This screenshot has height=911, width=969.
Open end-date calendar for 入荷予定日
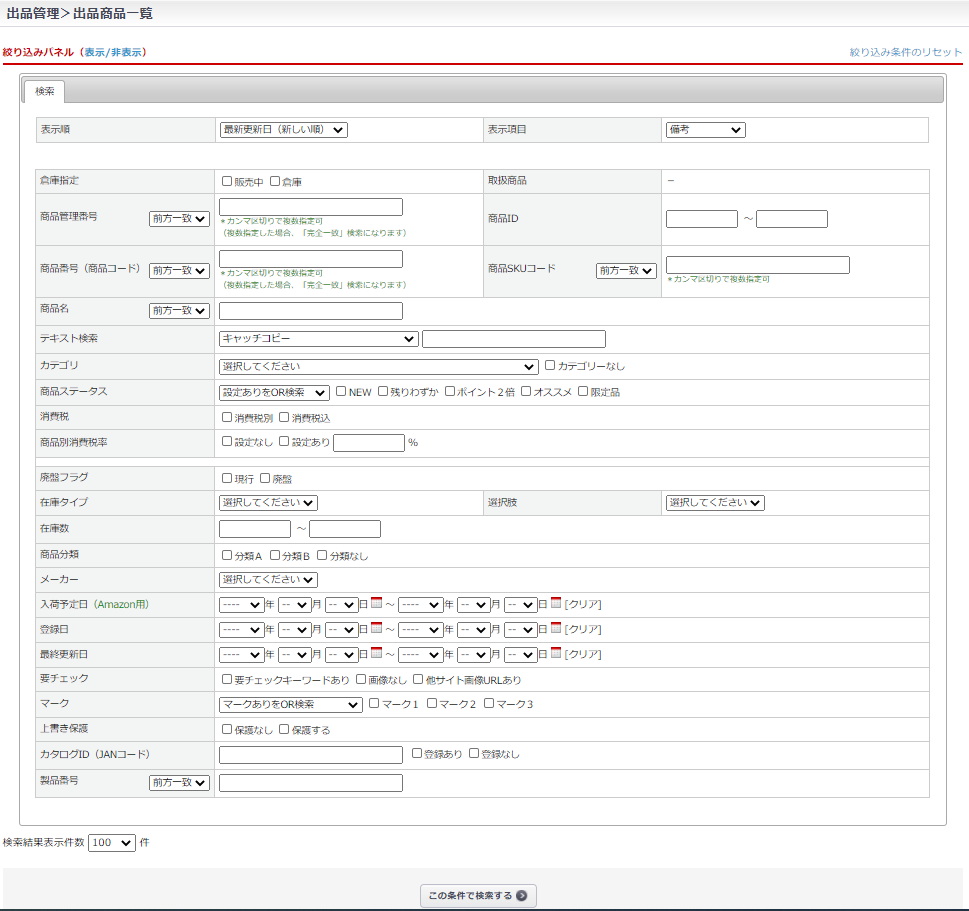[556, 604]
